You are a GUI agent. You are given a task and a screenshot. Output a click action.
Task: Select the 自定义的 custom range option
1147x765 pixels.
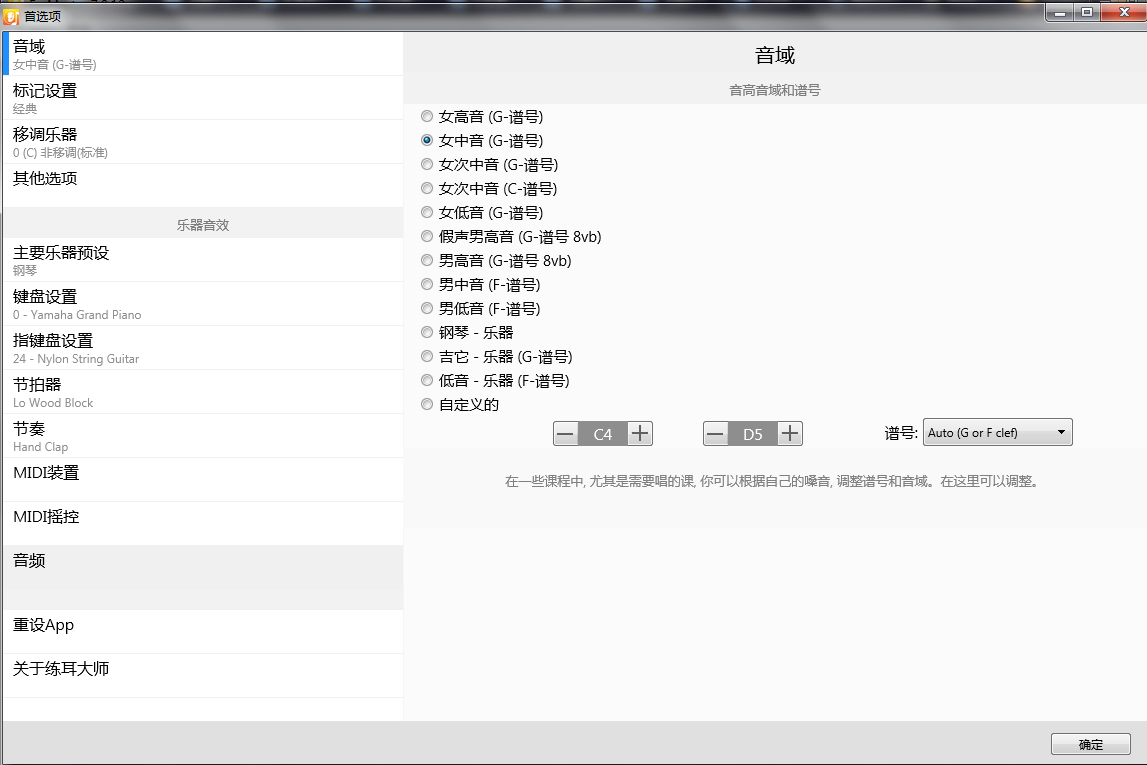427,405
